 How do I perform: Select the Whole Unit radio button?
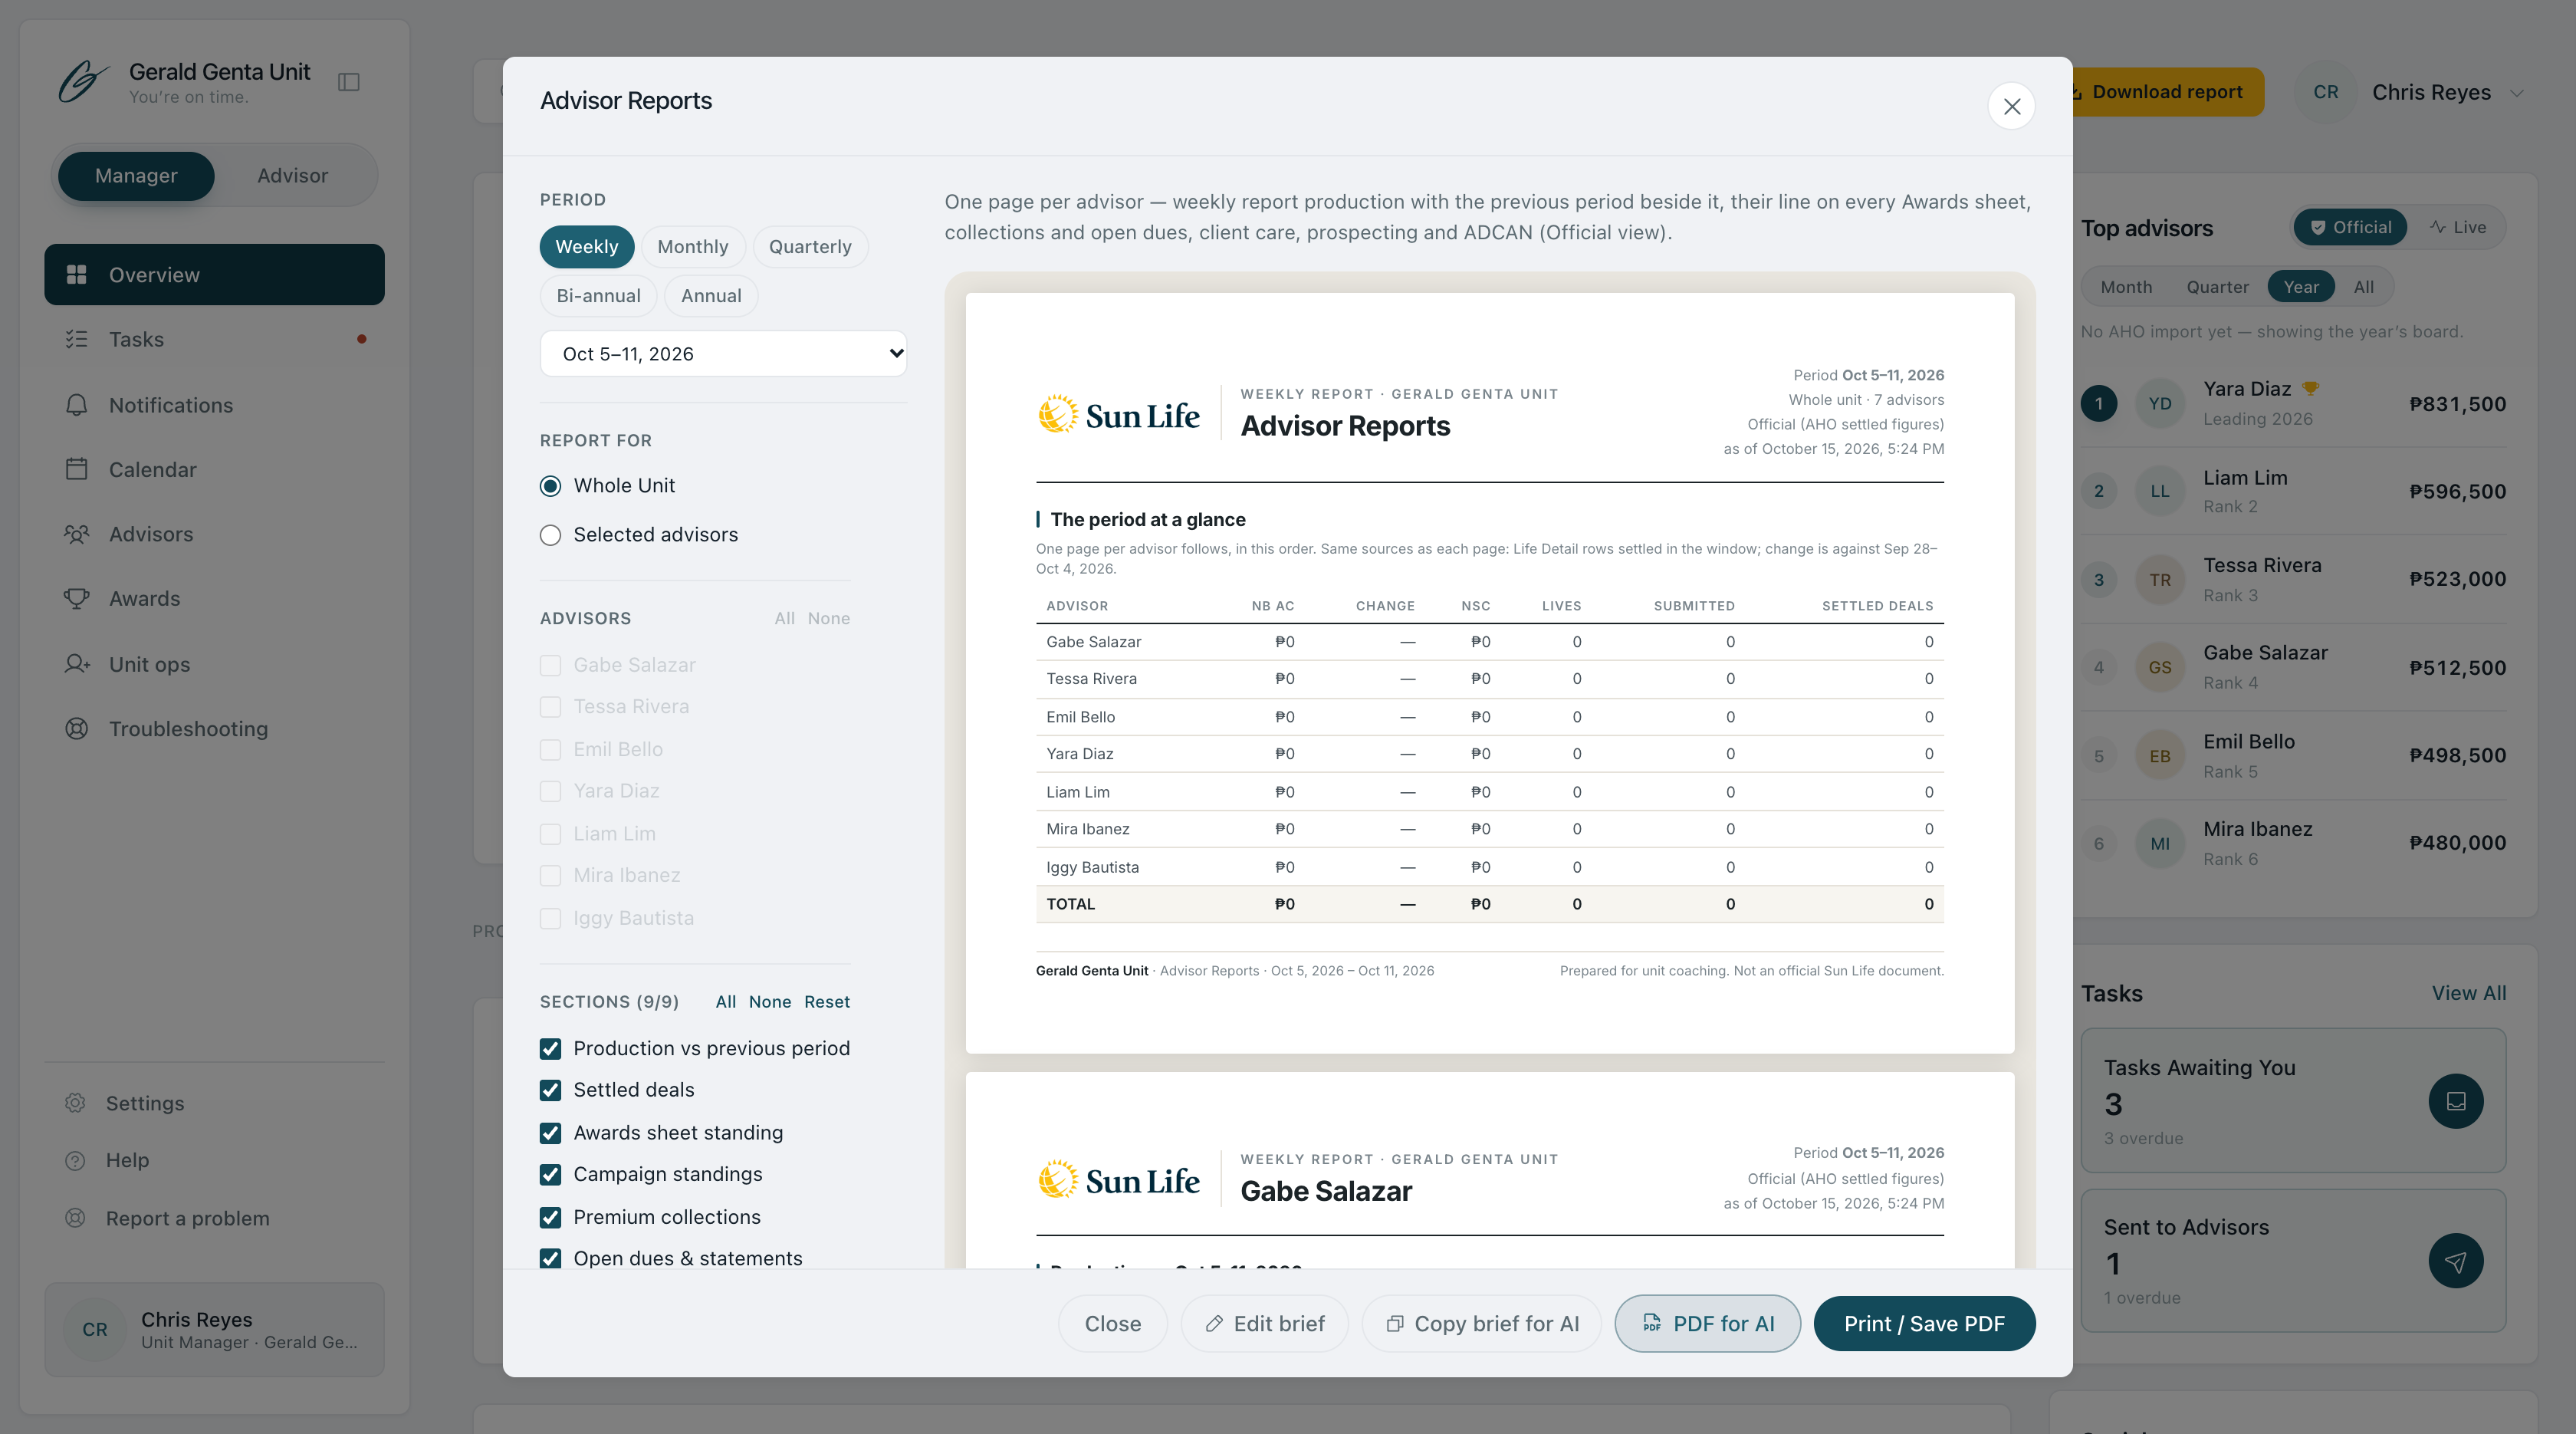click(550, 486)
